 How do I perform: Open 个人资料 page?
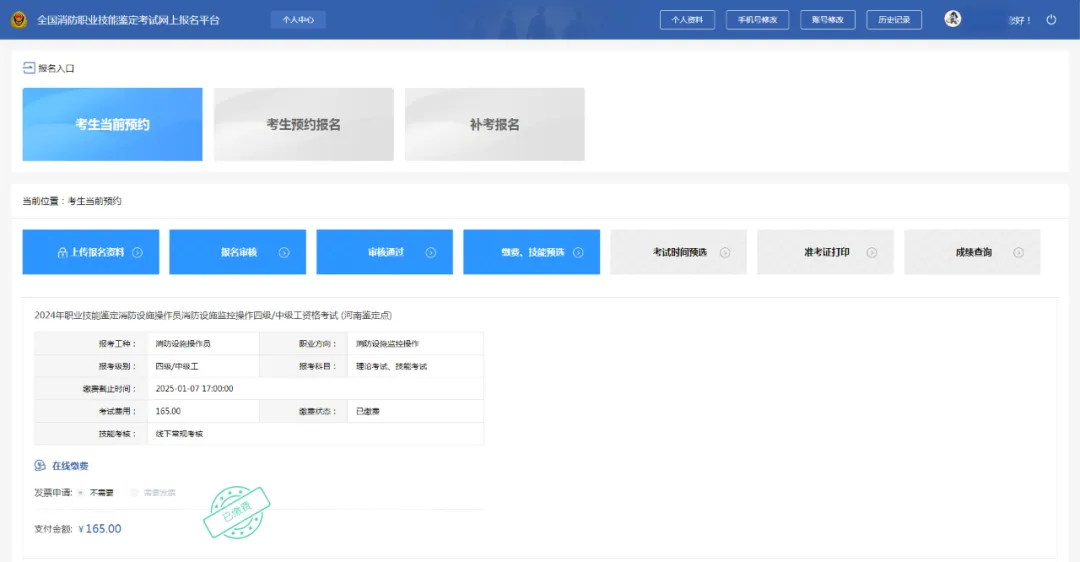[x=687, y=20]
